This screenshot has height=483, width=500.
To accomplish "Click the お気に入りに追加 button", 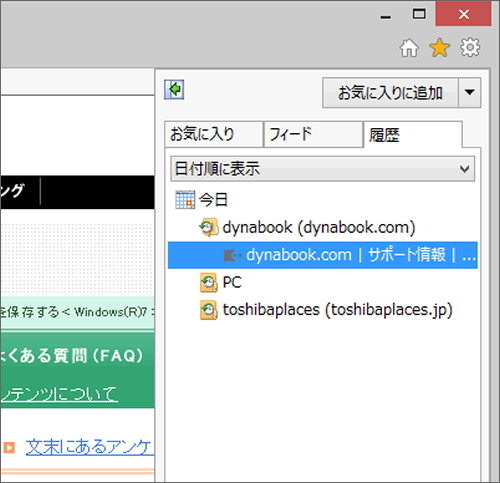I will click(390, 93).
